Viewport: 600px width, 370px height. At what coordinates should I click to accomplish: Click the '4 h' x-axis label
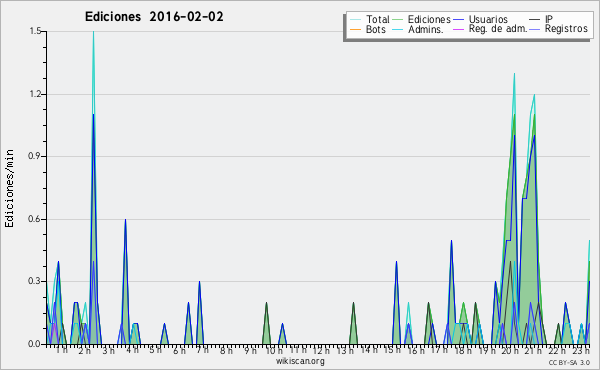132,350
